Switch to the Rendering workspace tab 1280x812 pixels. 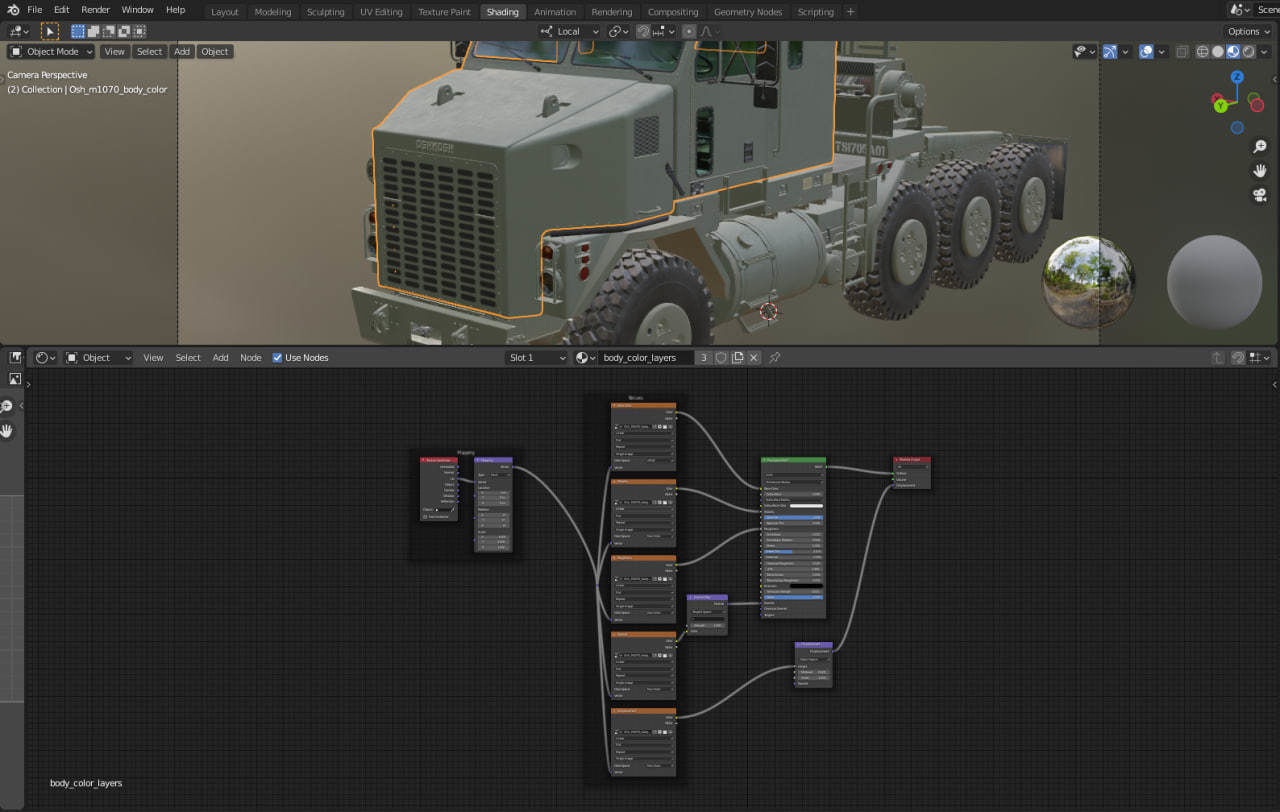tap(612, 12)
